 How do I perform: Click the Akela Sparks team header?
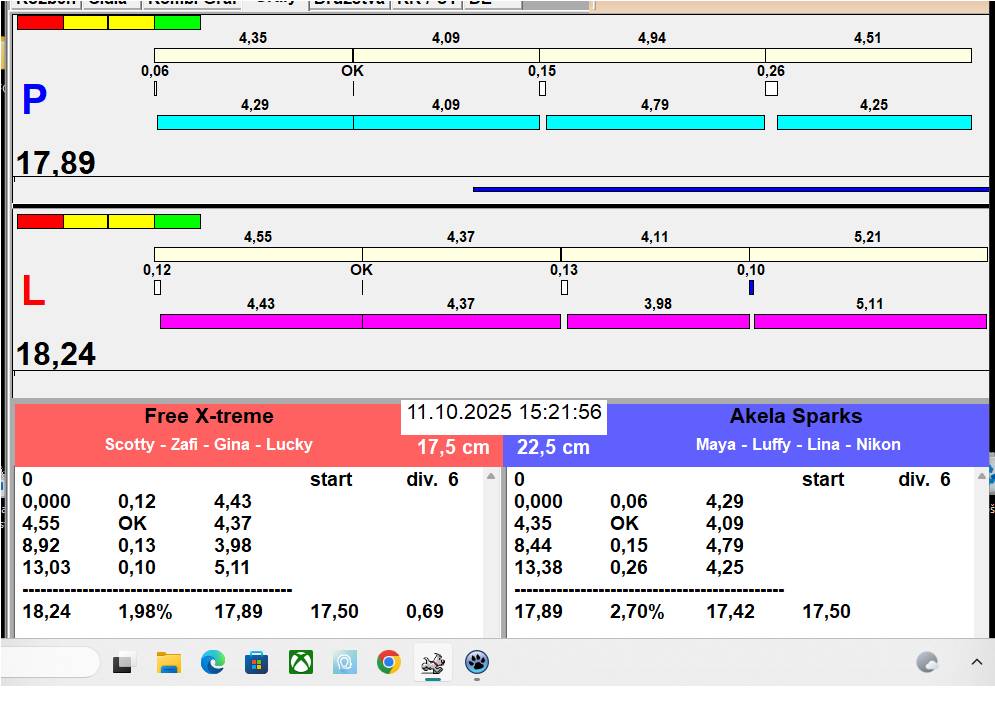pyautogui.click(x=795, y=417)
